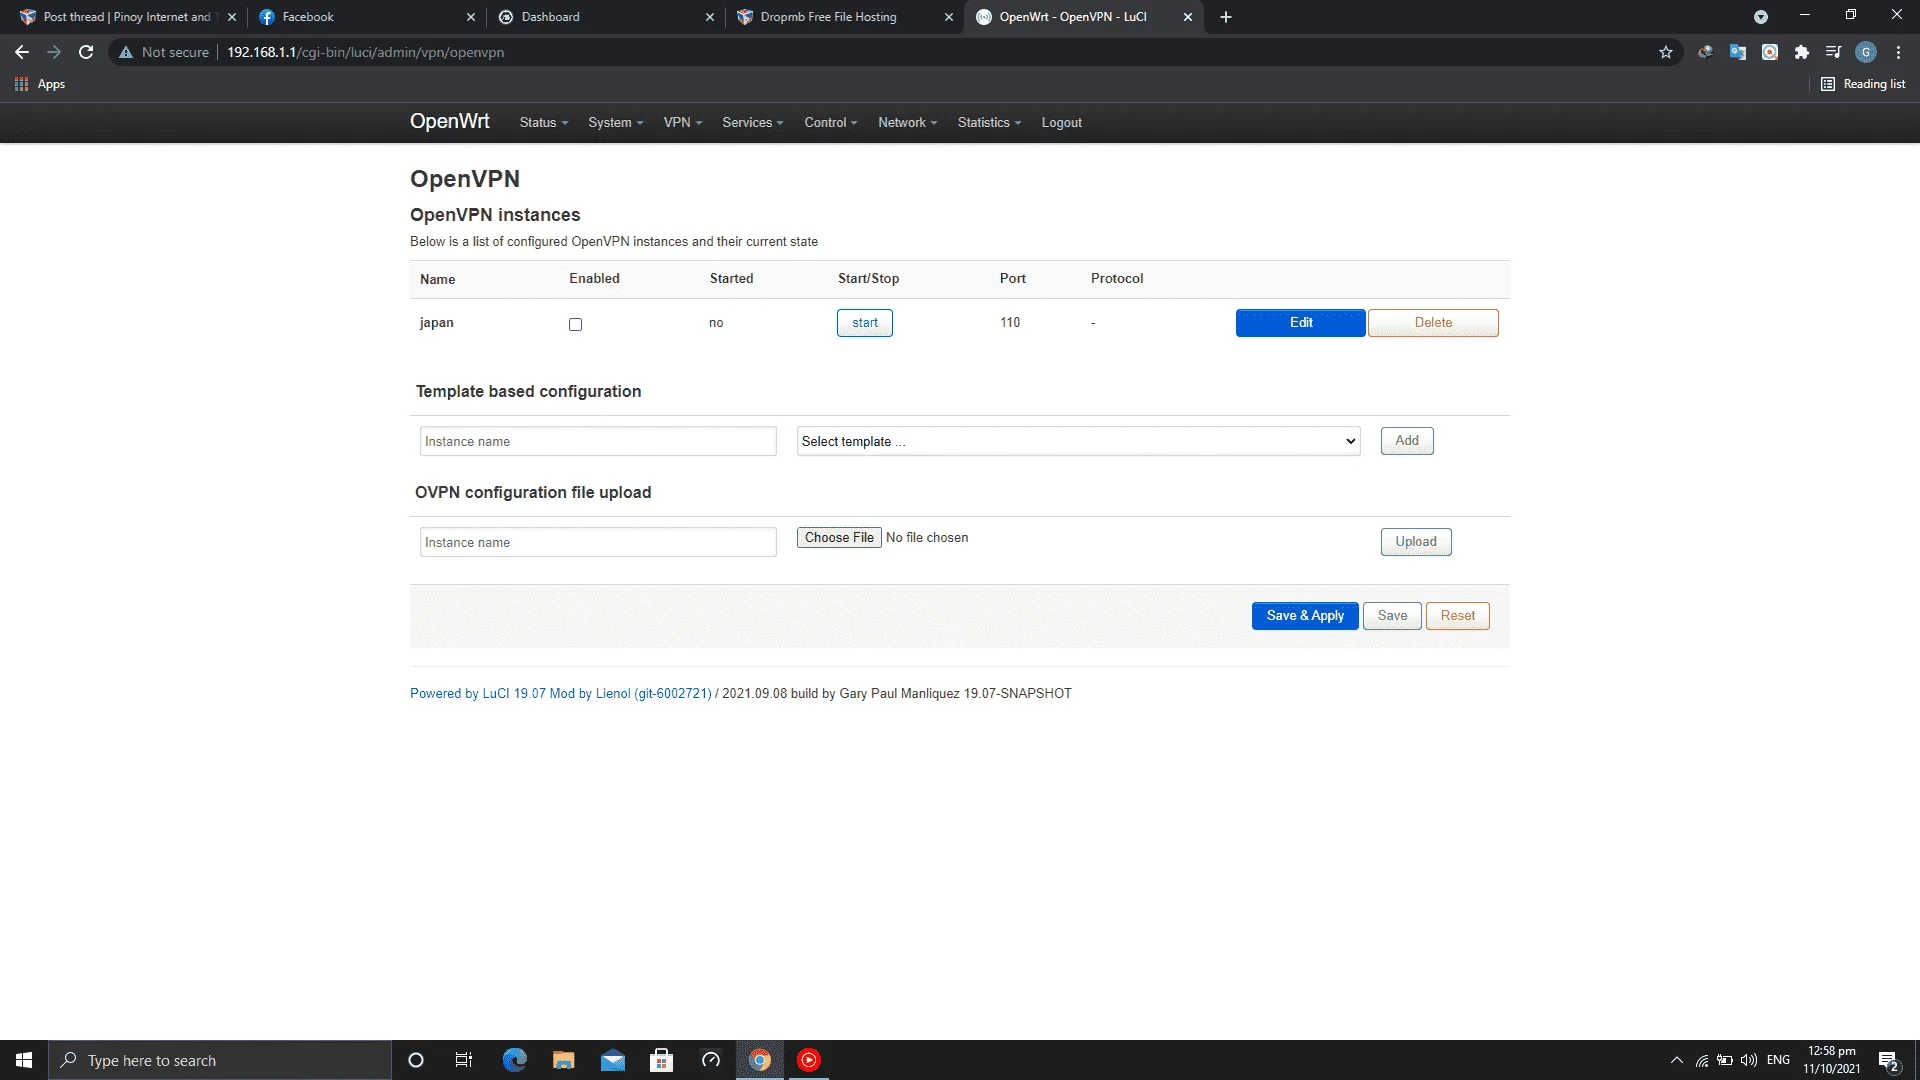Screen dimensions: 1920x1080
Task: Expand the Status menu
Action: (x=544, y=123)
